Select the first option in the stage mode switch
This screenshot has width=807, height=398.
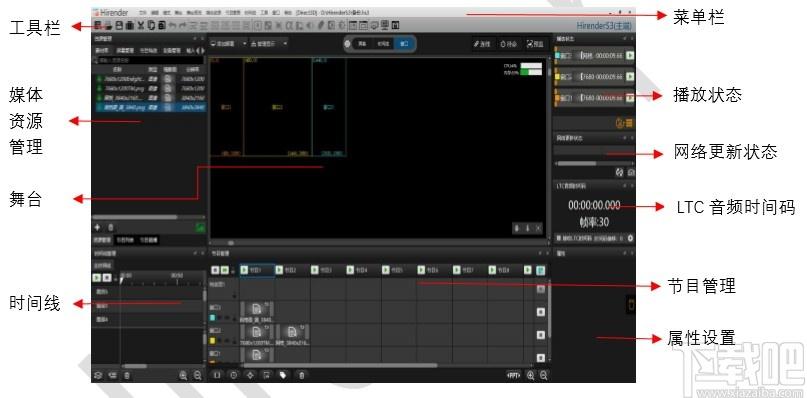click(362, 44)
